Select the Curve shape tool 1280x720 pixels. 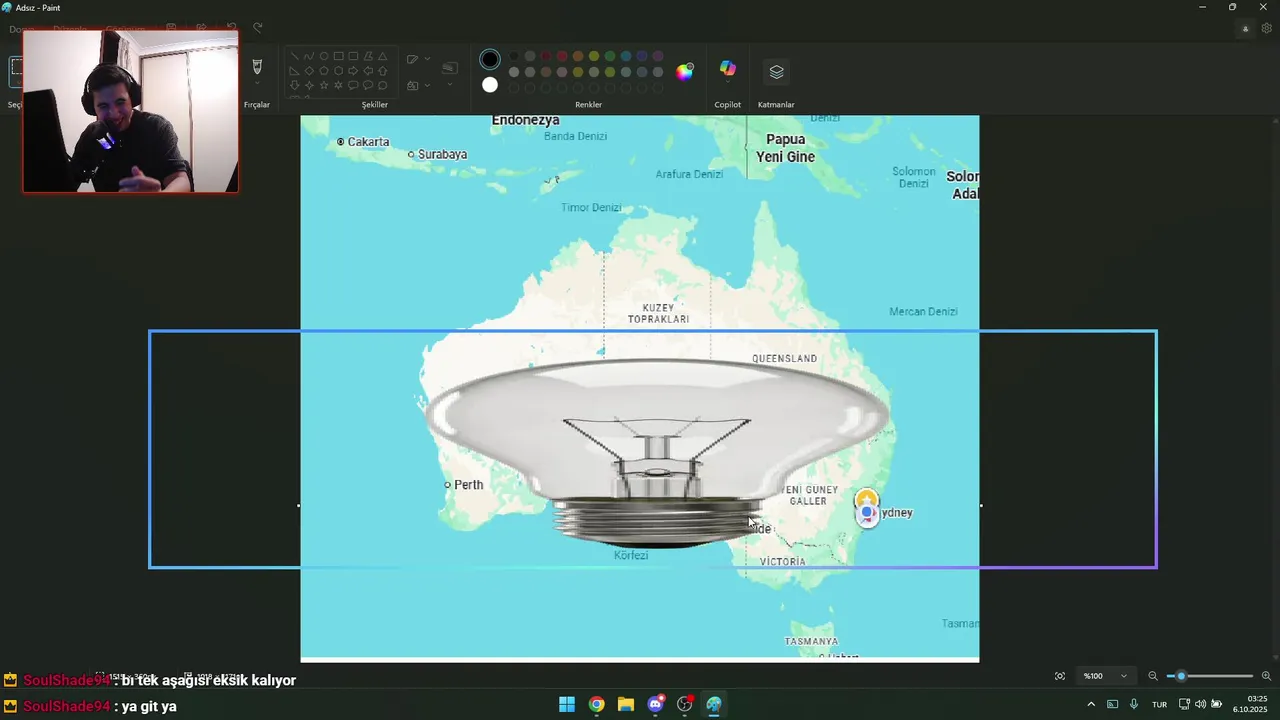(309, 56)
